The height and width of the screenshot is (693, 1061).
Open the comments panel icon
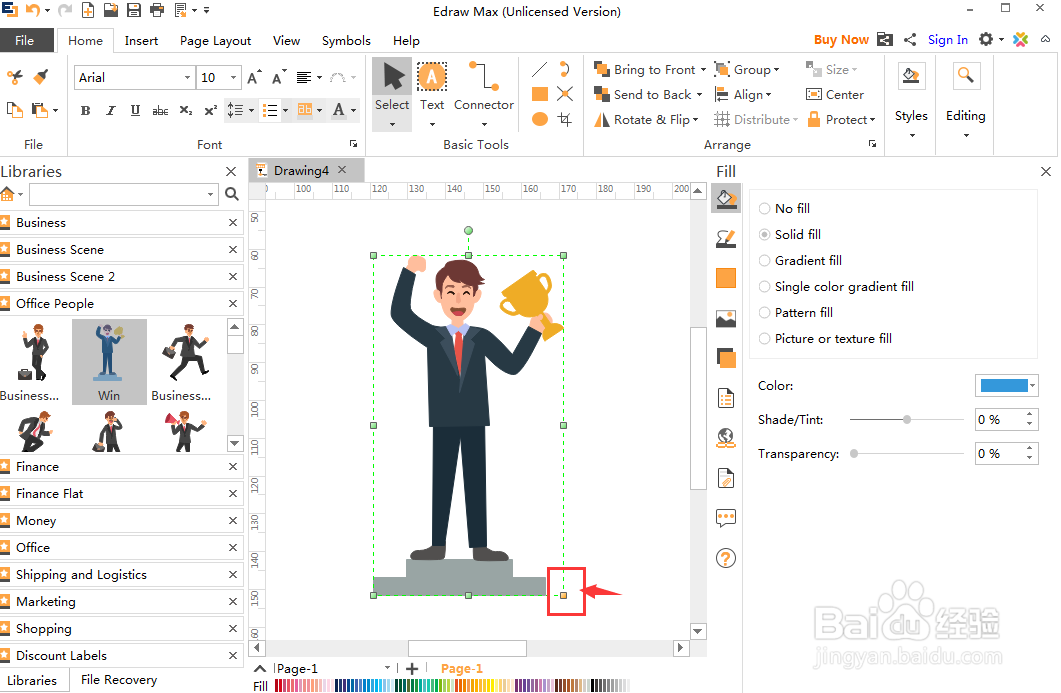[725, 518]
